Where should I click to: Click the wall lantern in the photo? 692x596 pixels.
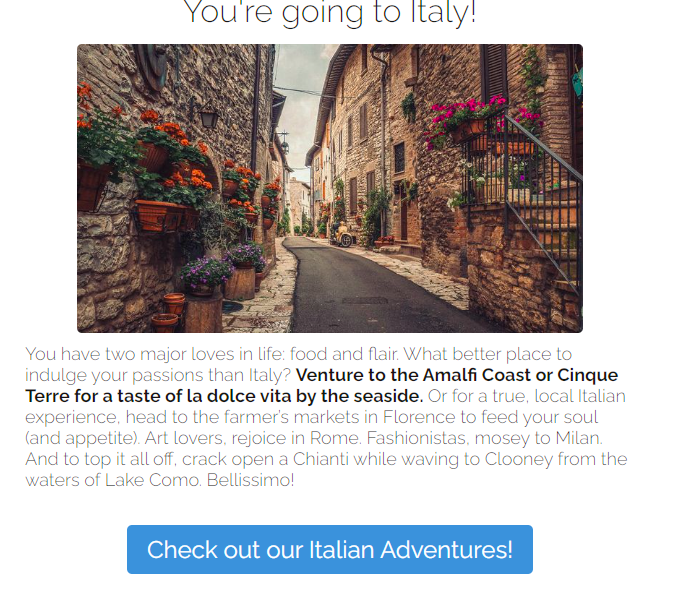click(208, 117)
